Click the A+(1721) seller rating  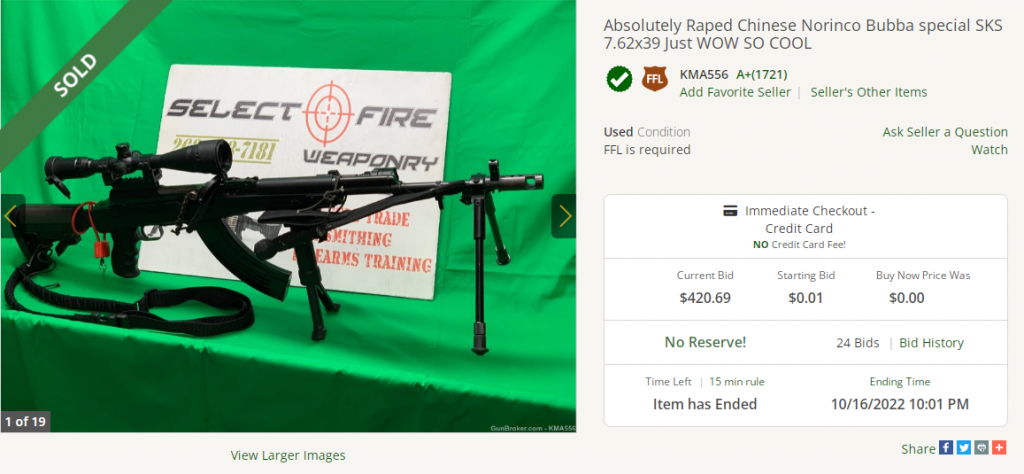click(761, 74)
